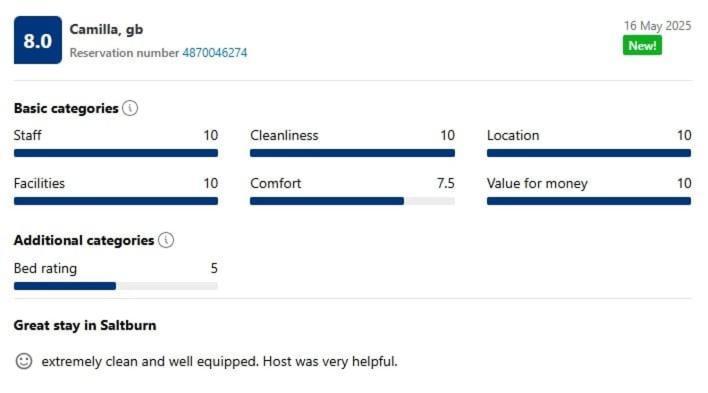The width and height of the screenshot is (708, 393).
Task: Click the Basic categories info icon
Action: click(130, 108)
